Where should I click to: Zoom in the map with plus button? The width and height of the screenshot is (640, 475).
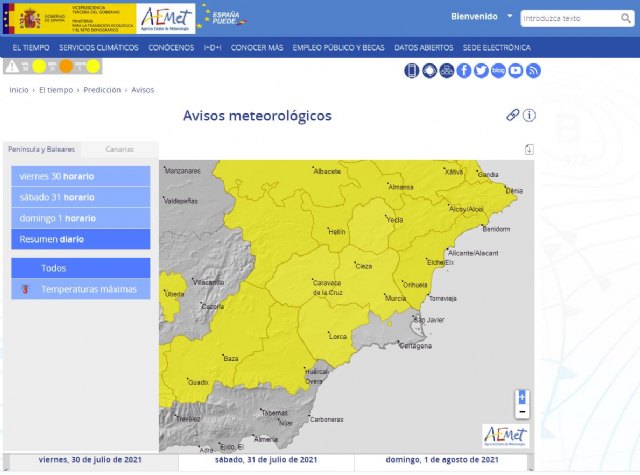tap(521, 397)
